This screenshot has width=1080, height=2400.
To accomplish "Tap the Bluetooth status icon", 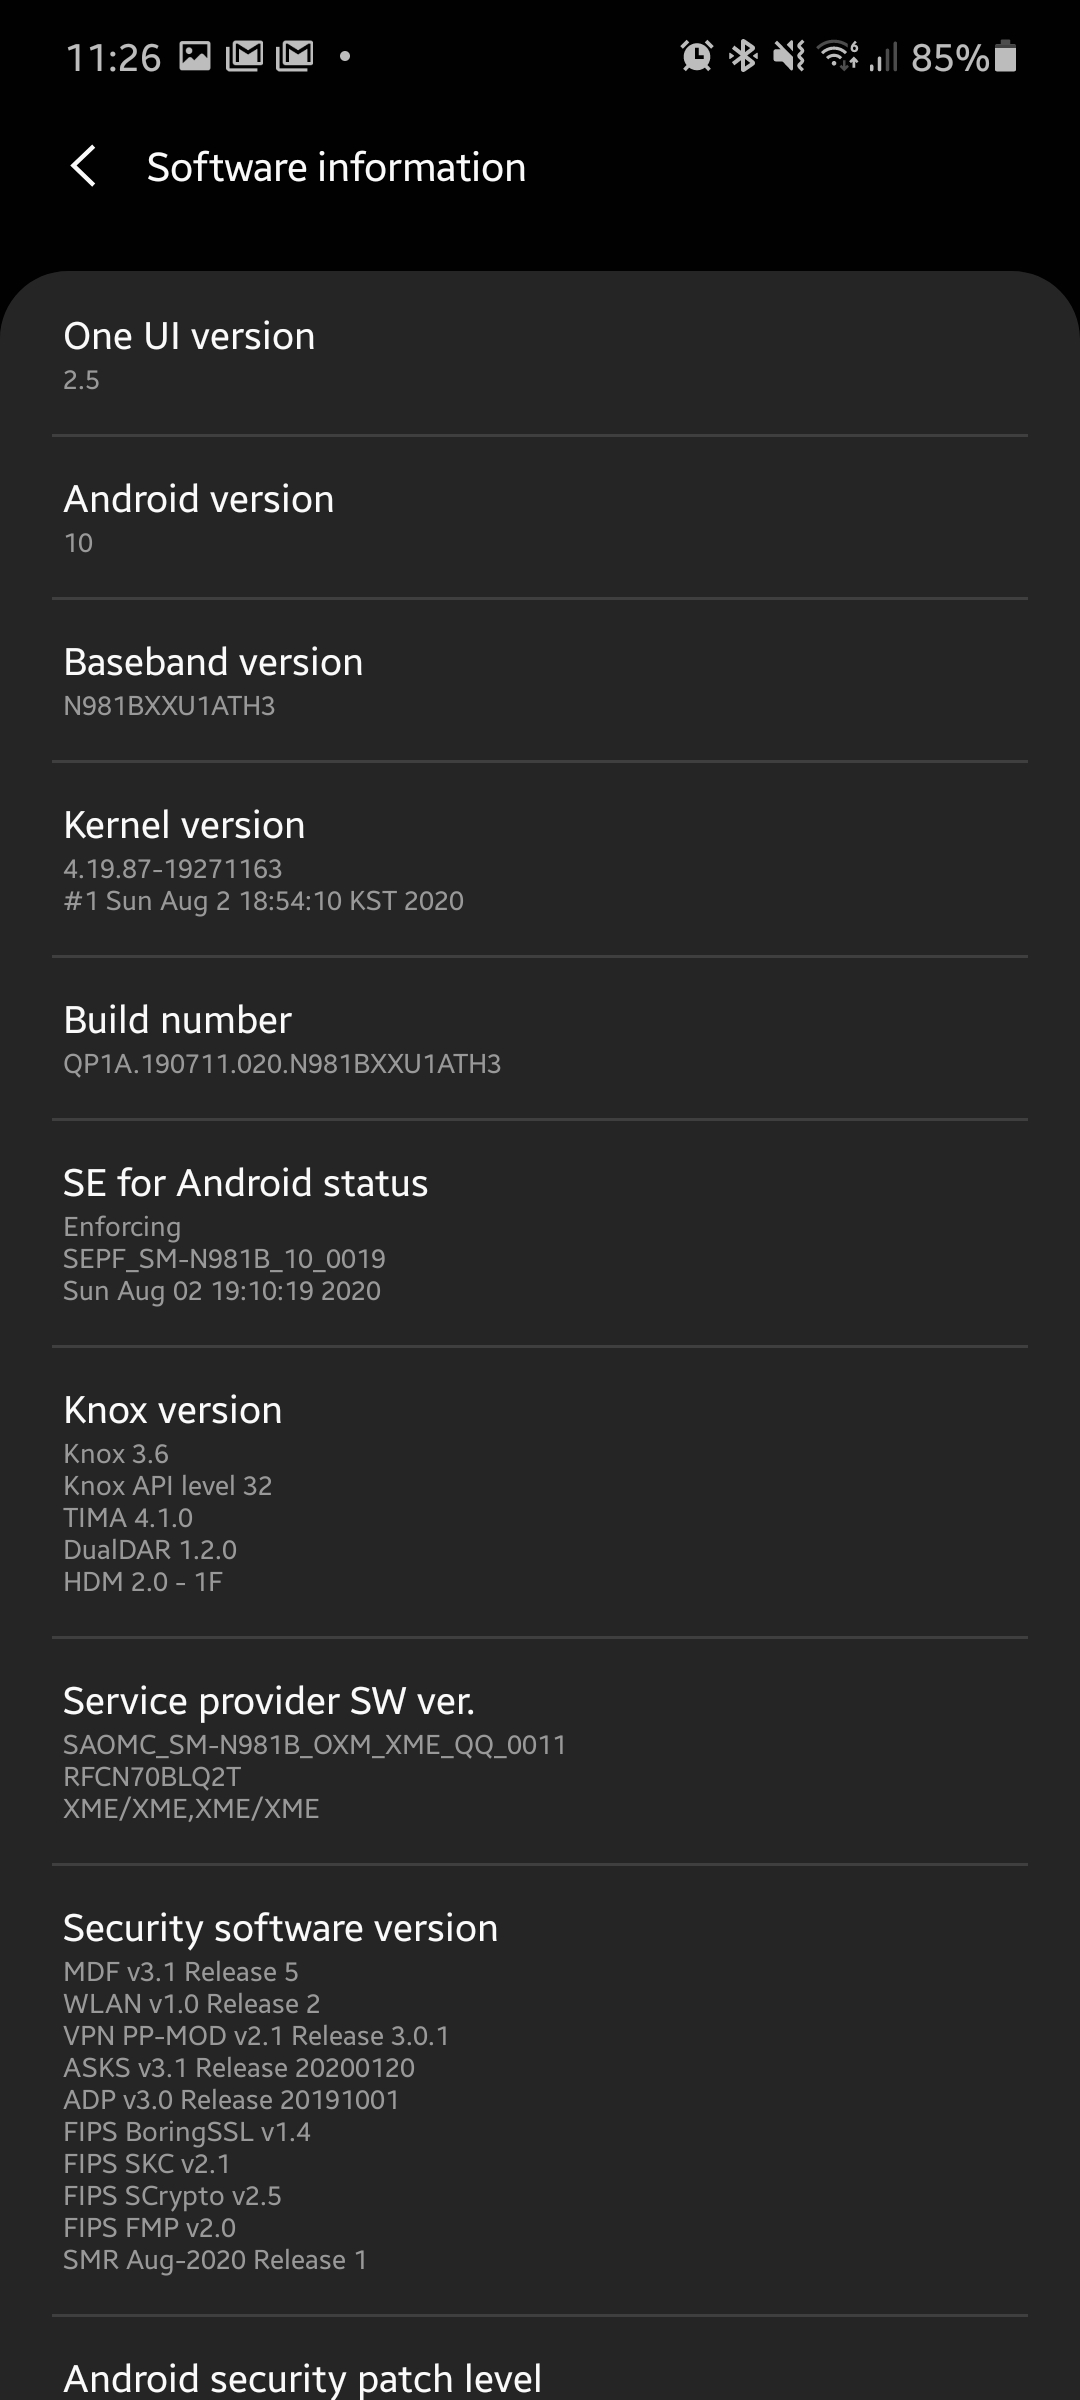I will (743, 56).
